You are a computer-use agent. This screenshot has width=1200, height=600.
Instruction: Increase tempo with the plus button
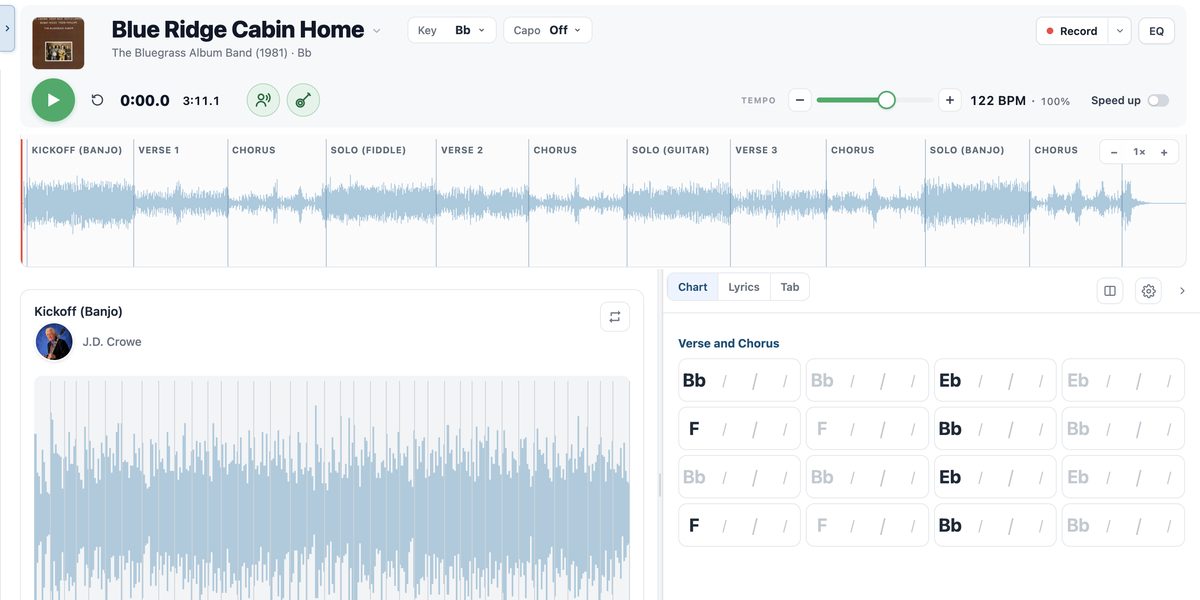pos(950,100)
